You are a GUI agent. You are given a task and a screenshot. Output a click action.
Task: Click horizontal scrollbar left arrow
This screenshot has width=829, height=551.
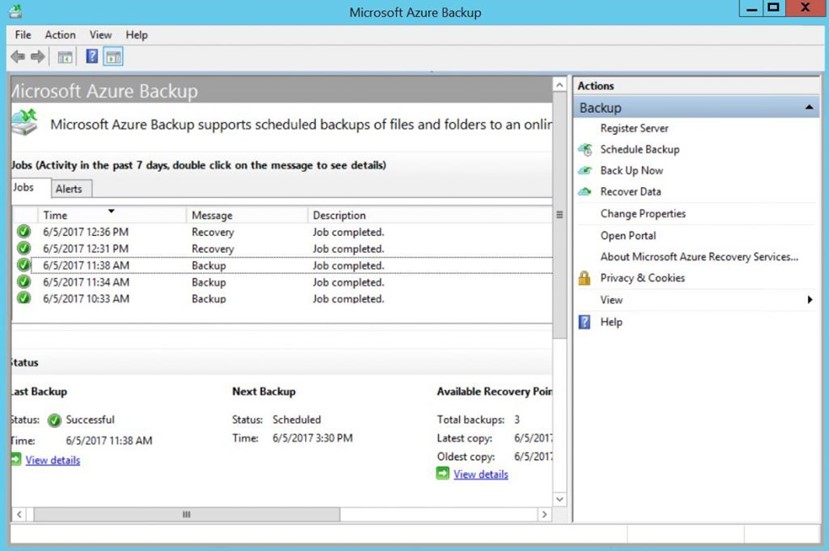[19, 514]
